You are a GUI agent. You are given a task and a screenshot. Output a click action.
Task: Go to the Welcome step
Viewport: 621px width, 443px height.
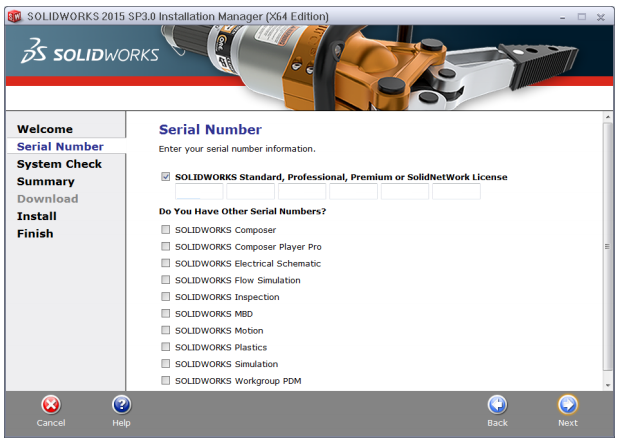(x=45, y=129)
